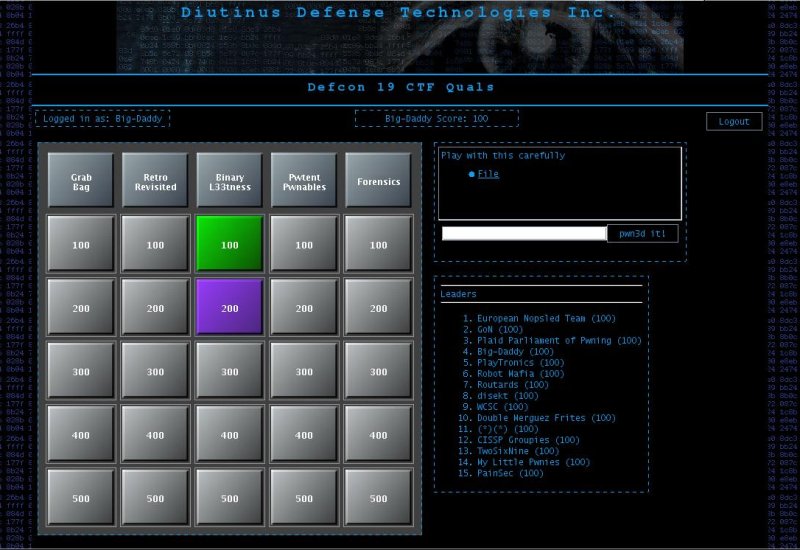Image resolution: width=800 pixels, height=550 pixels.
Task: Select the Pwtent Pwnables category header
Action: [x=304, y=181]
